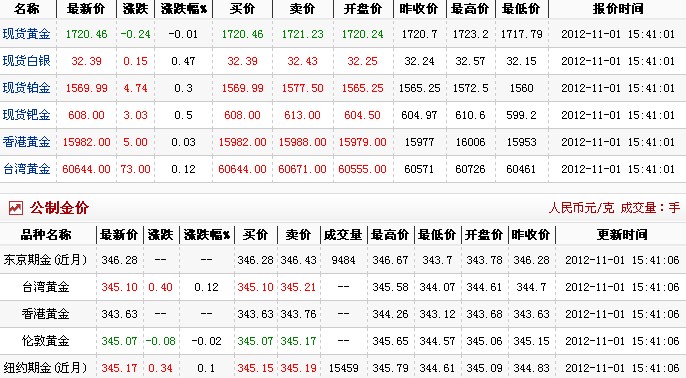Click the 纽约期金 latest price 345.17
This screenshot has height=378, width=686.
click(119, 368)
